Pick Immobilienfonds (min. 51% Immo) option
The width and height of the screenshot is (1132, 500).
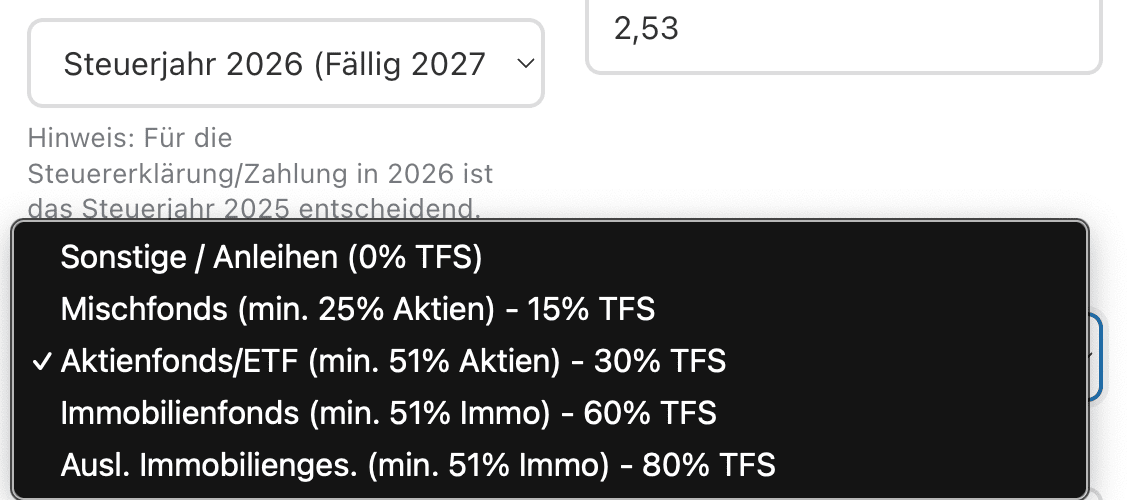click(x=388, y=413)
